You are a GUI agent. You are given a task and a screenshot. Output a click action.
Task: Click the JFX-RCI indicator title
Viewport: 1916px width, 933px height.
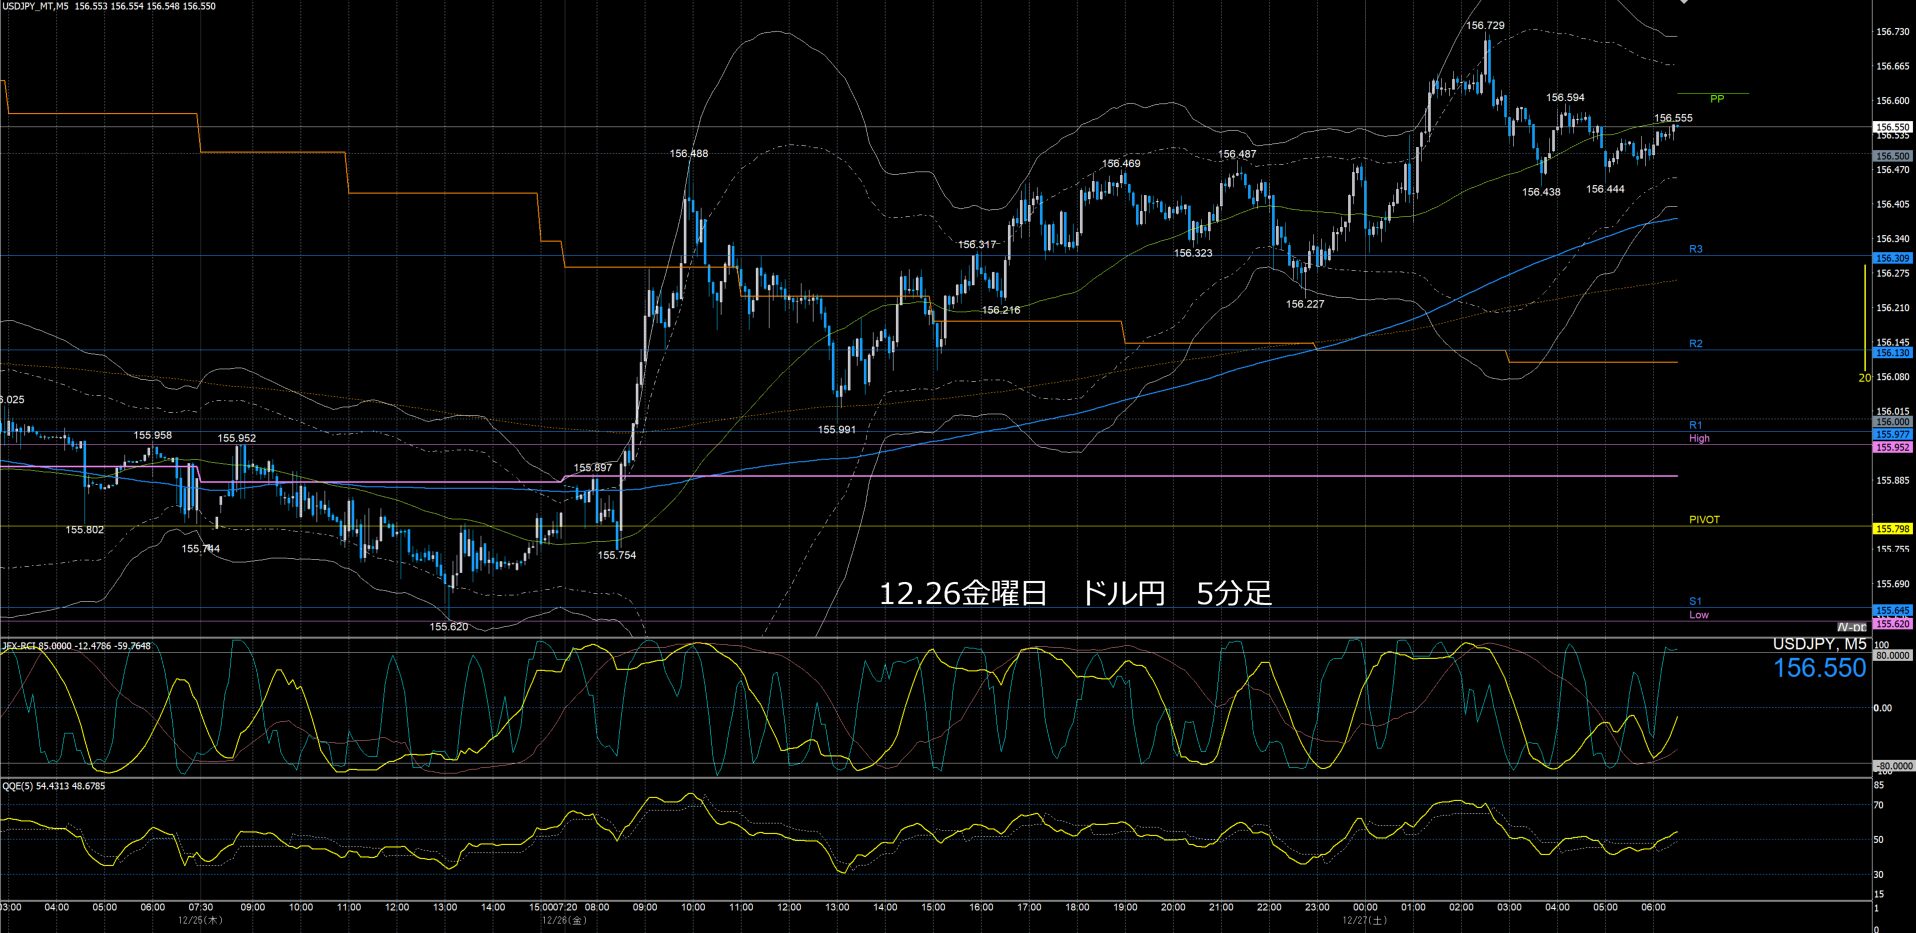point(76,646)
